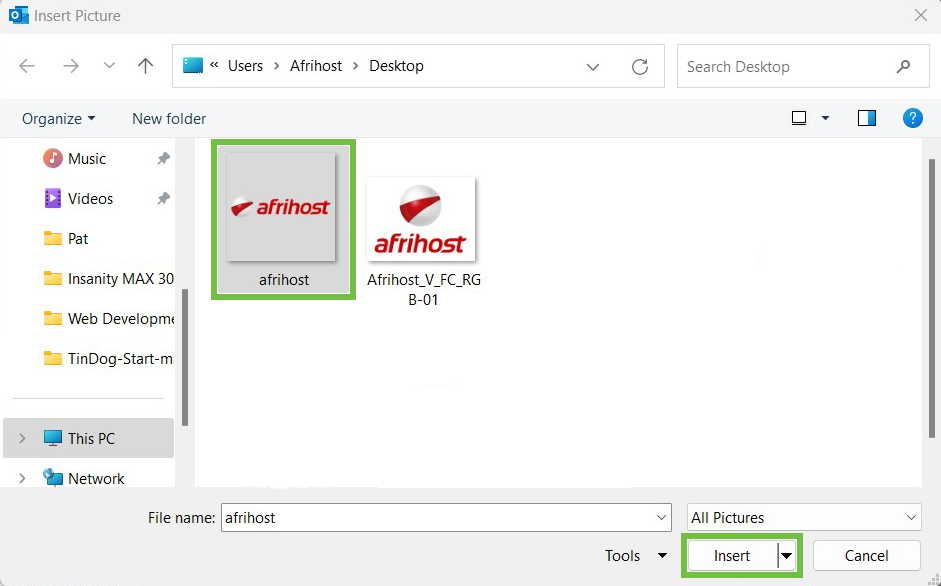The height and width of the screenshot is (586, 941).
Task: Click the Back navigation arrow
Action: (27, 66)
